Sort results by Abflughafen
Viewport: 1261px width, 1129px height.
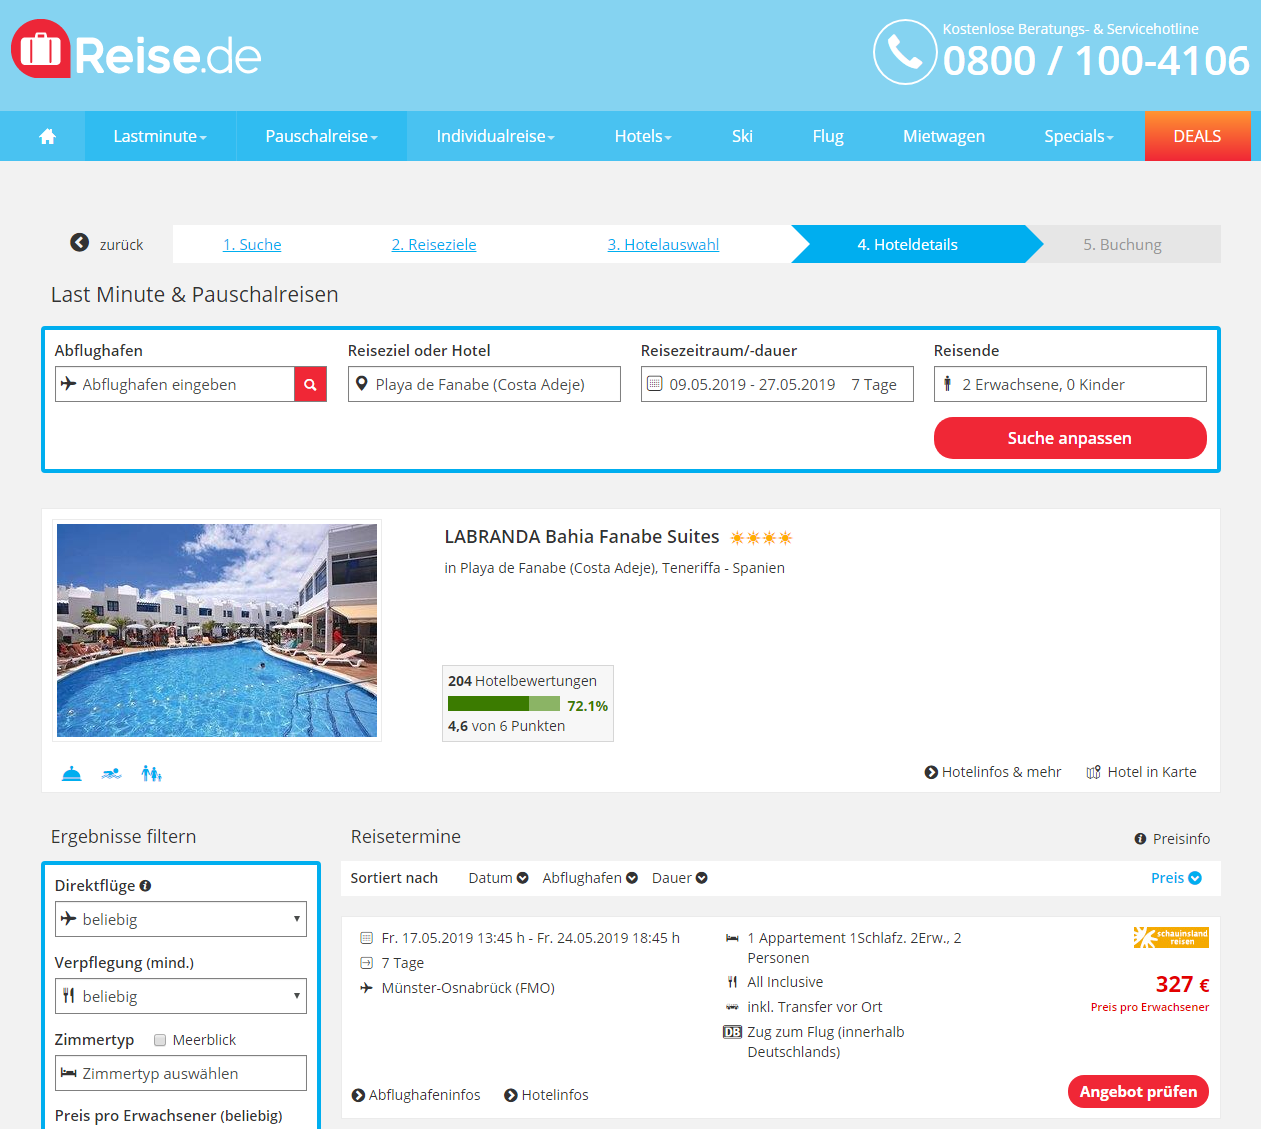click(x=590, y=878)
